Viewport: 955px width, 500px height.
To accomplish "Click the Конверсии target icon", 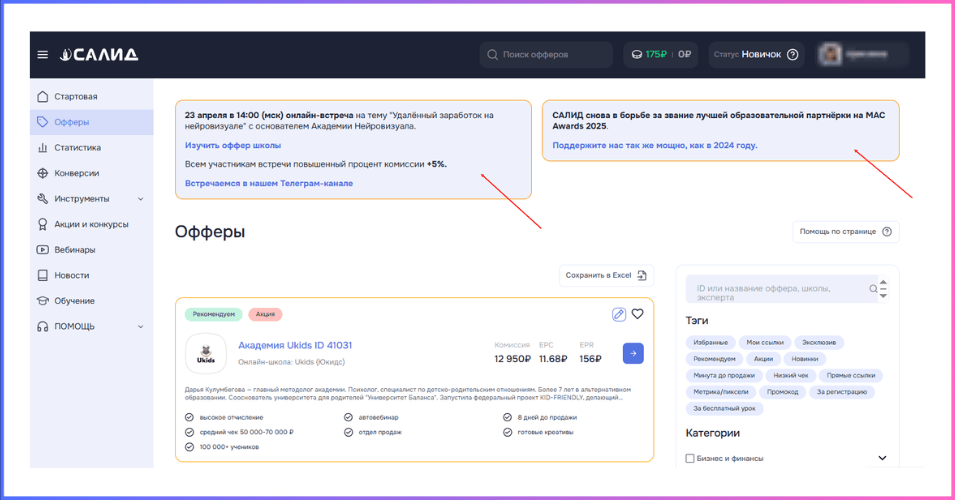I will point(43,173).
